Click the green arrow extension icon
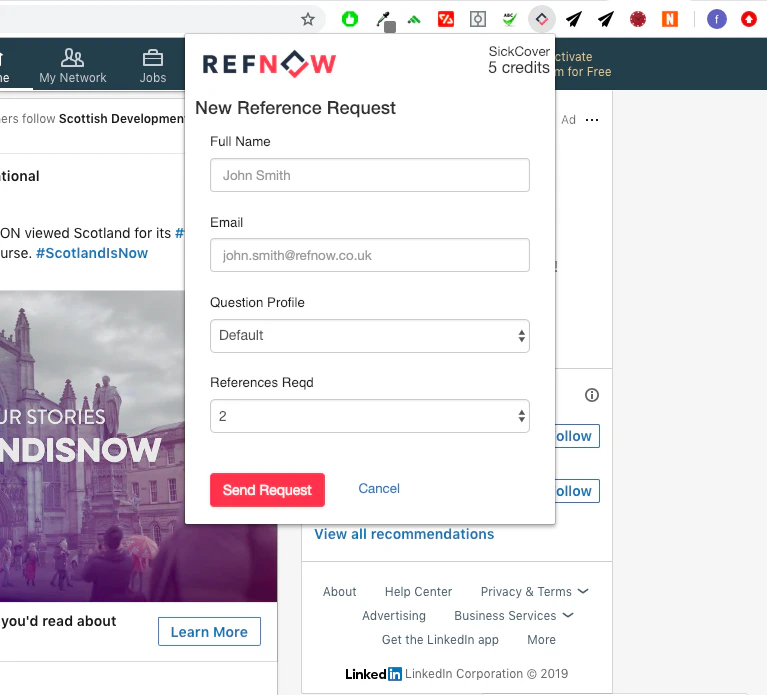Image resolution: width=767 pixels, height=695 pixels. [x=414, y=20]
